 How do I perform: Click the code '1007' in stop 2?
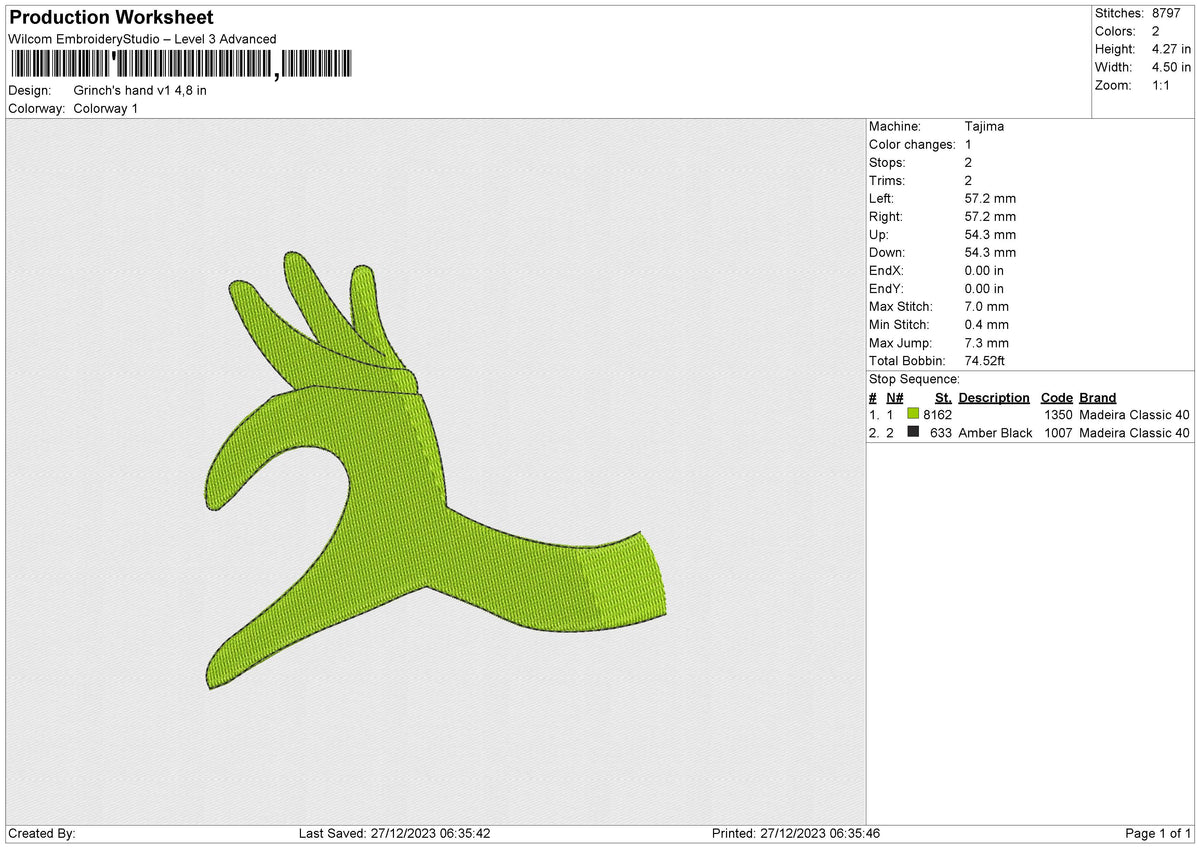pos(1057,432)
